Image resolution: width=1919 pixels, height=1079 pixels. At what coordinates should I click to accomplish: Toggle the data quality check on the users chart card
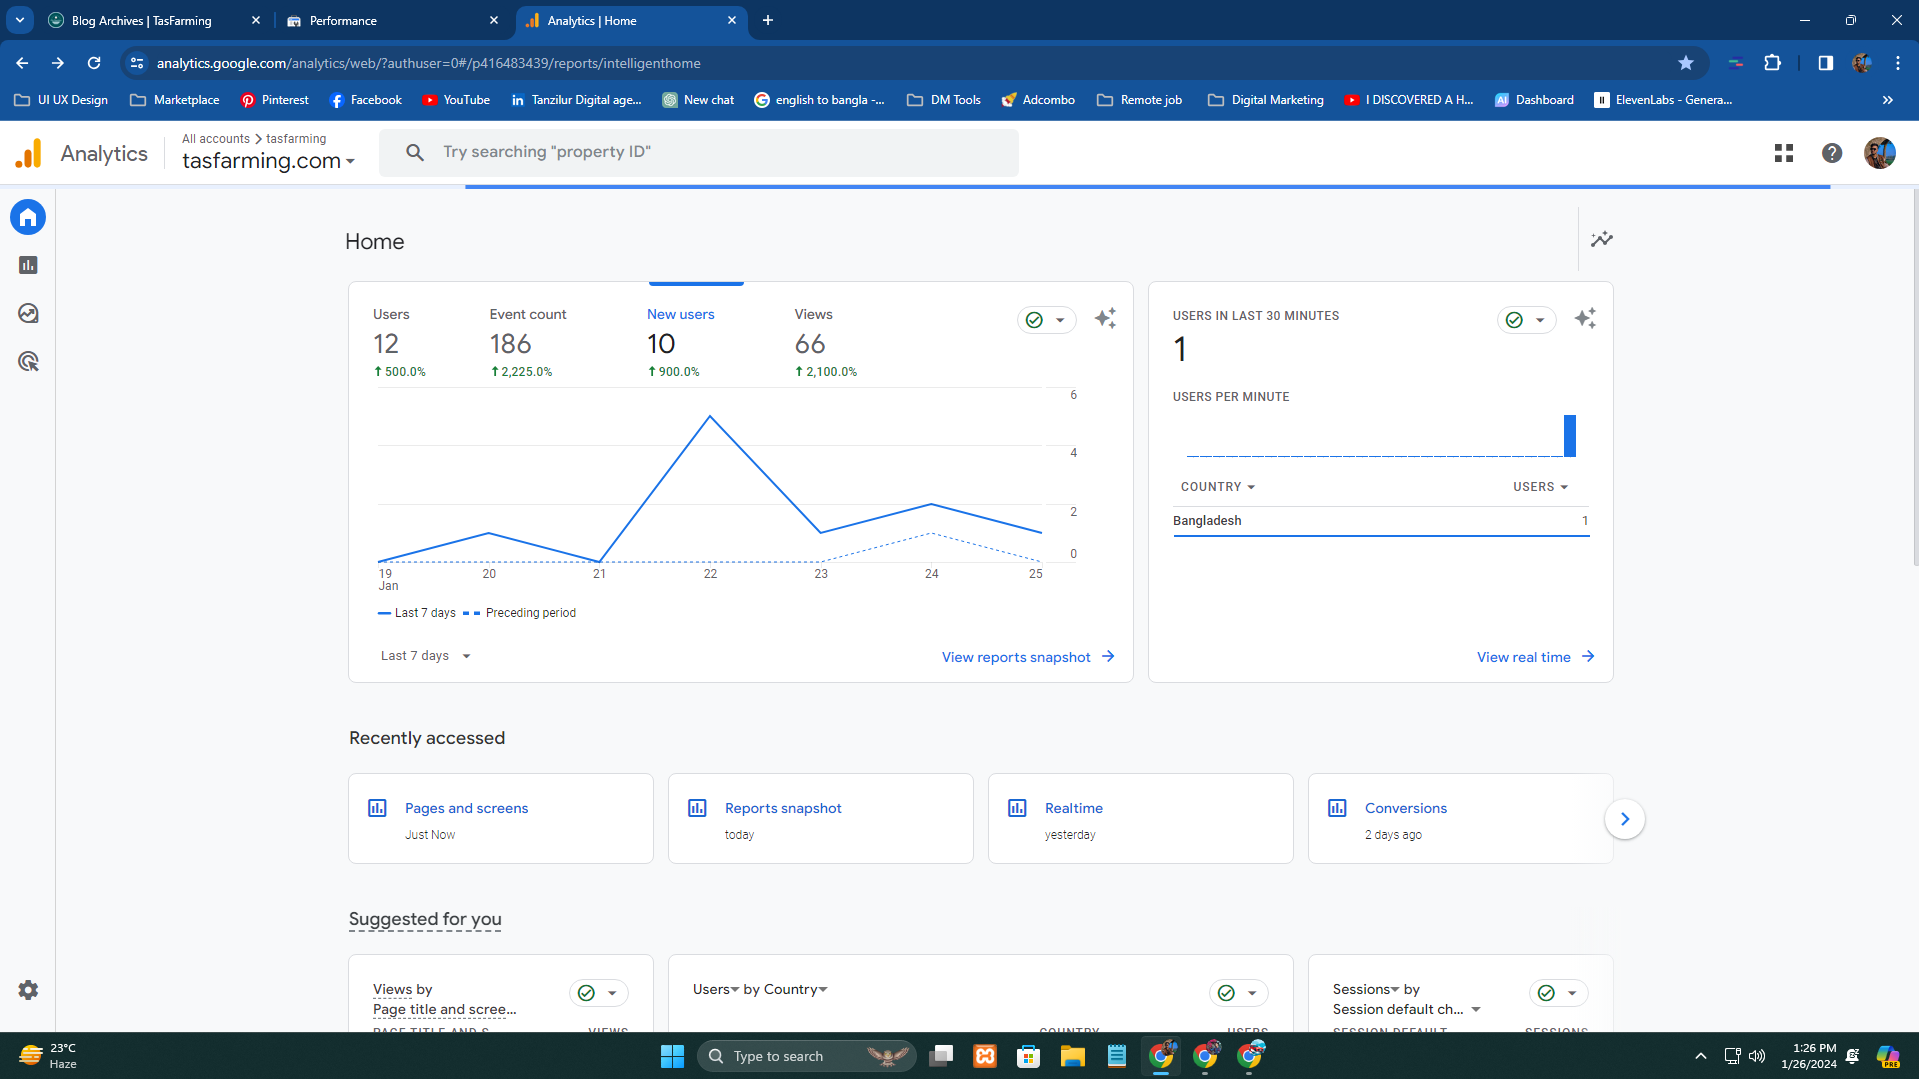(x=1045, y=320)
